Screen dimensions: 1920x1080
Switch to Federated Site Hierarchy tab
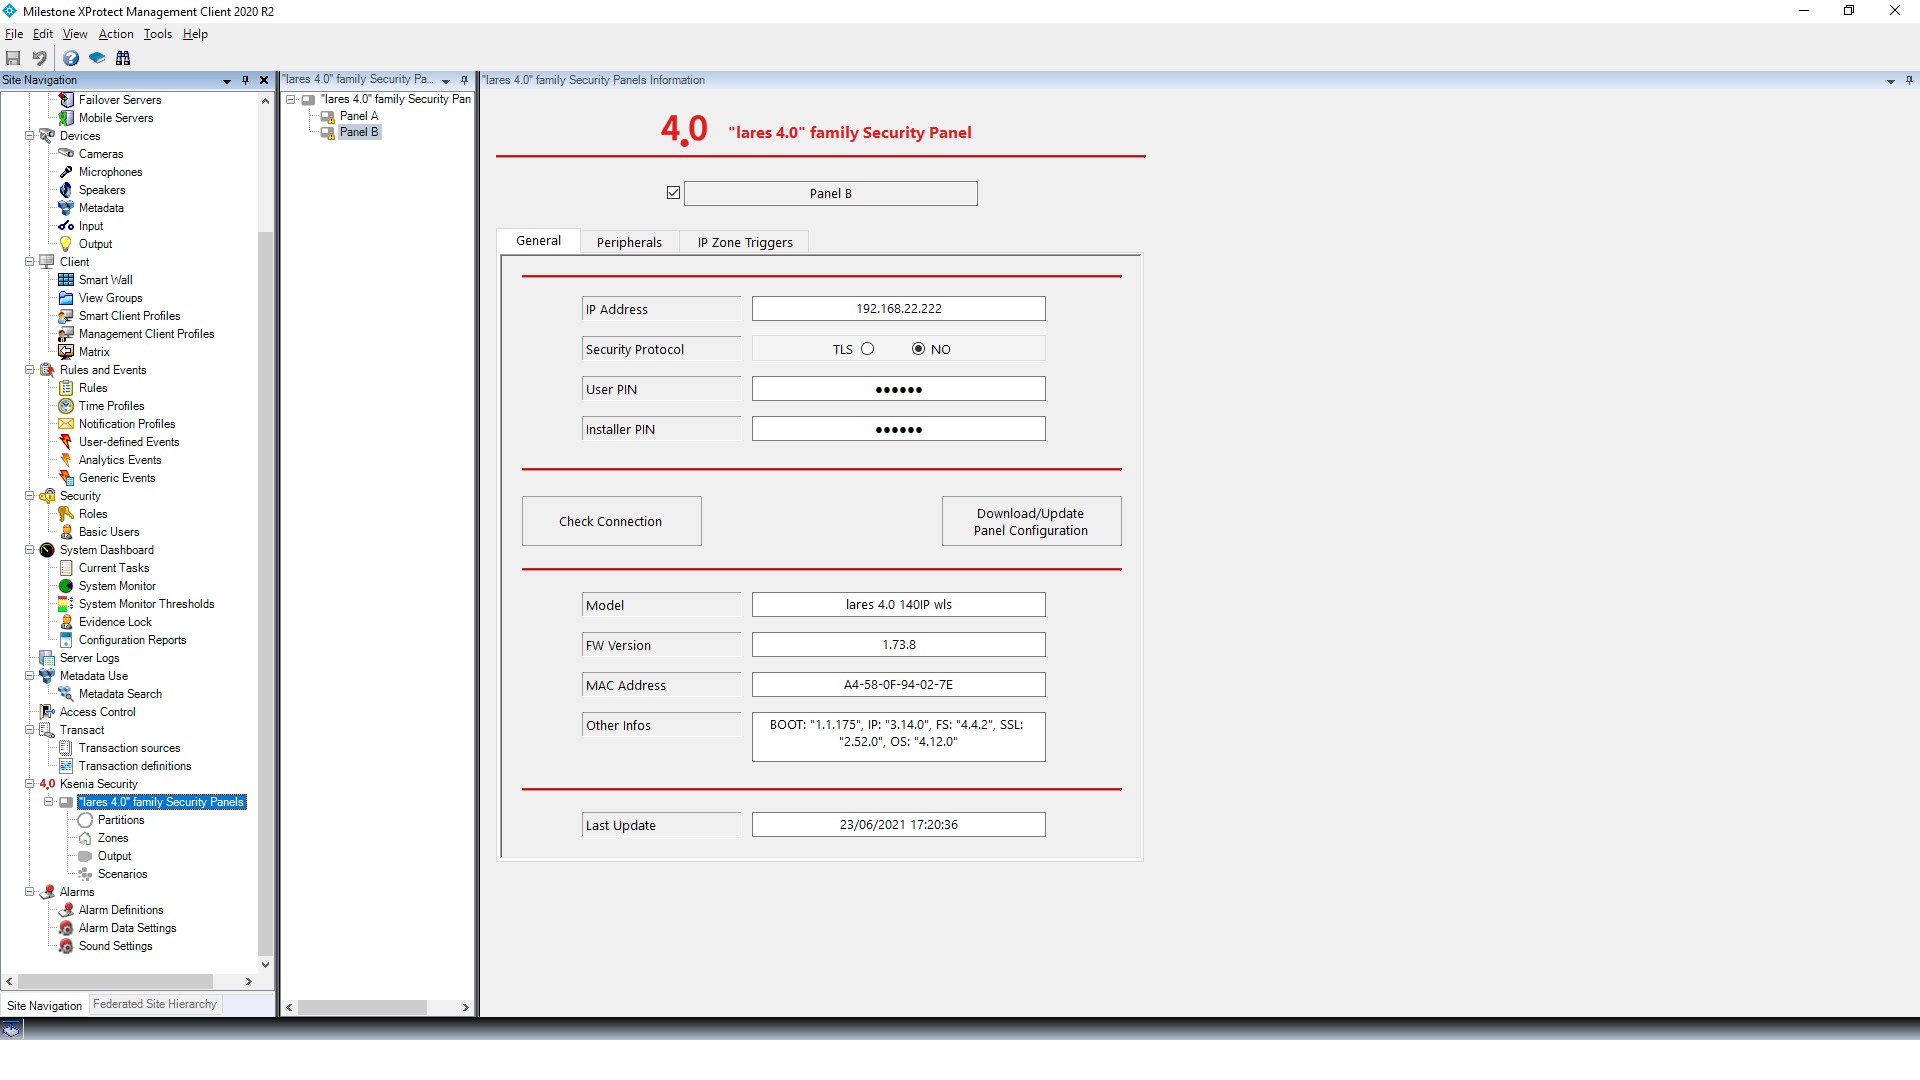155,1004
